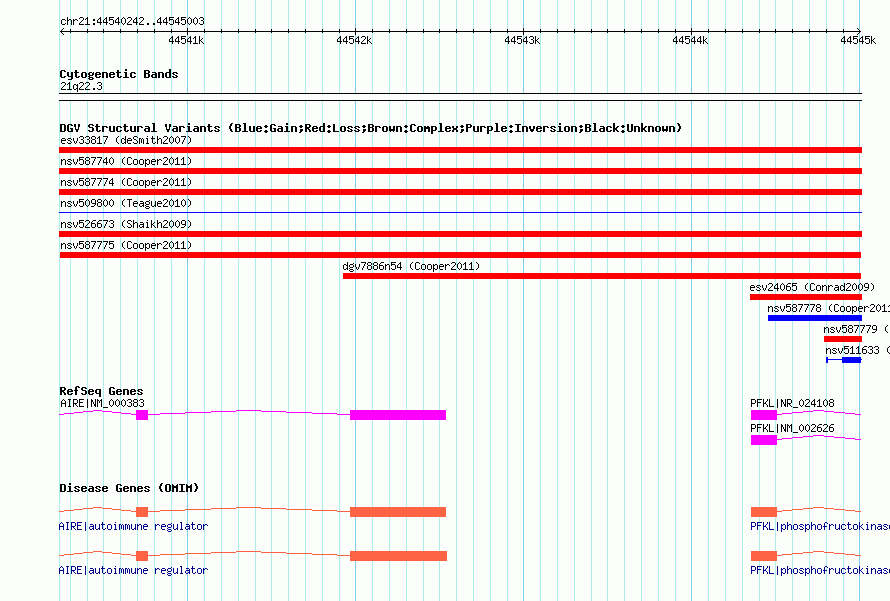The image size is (890, 601).
Task: Click the Disease Genes (OMIM) track title
Action: [129, 488]
